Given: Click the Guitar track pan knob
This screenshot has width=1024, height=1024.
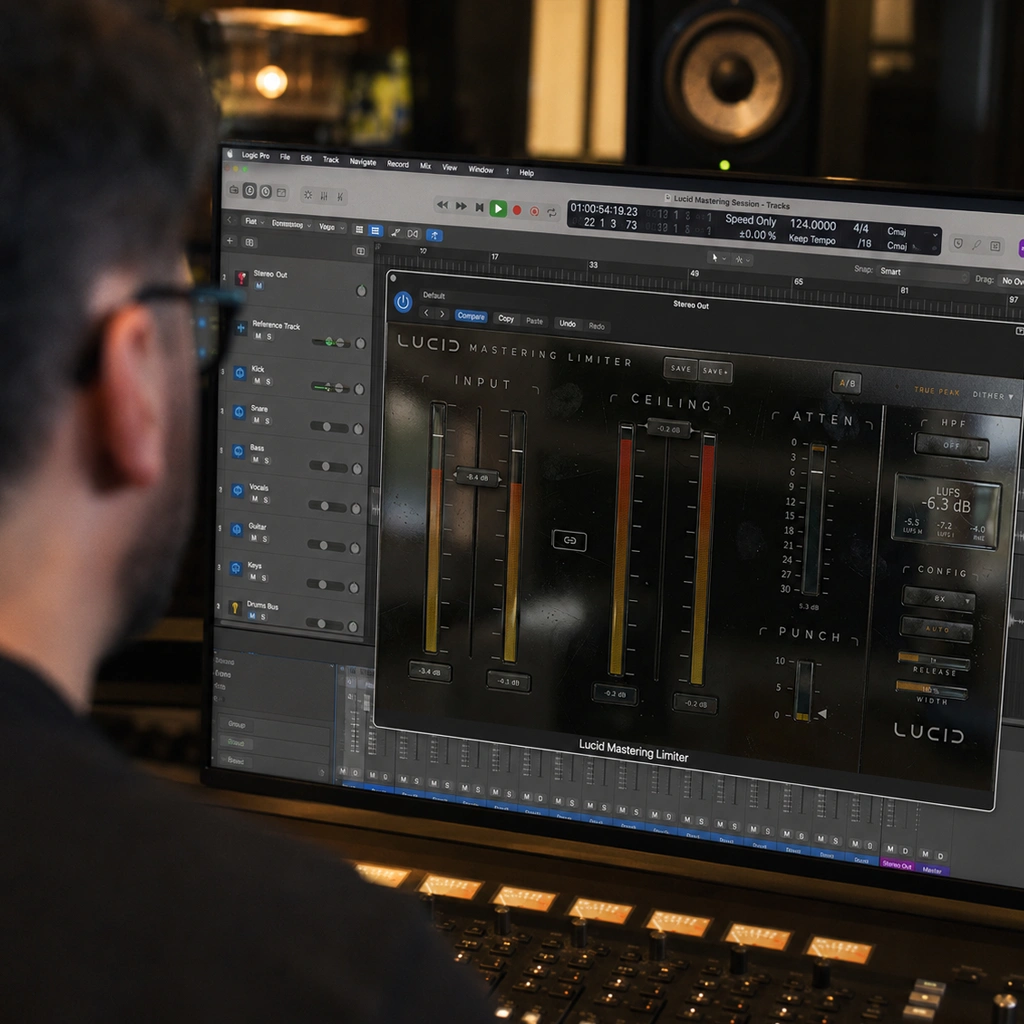Looking at the screenshot, I should coord(355,548).
